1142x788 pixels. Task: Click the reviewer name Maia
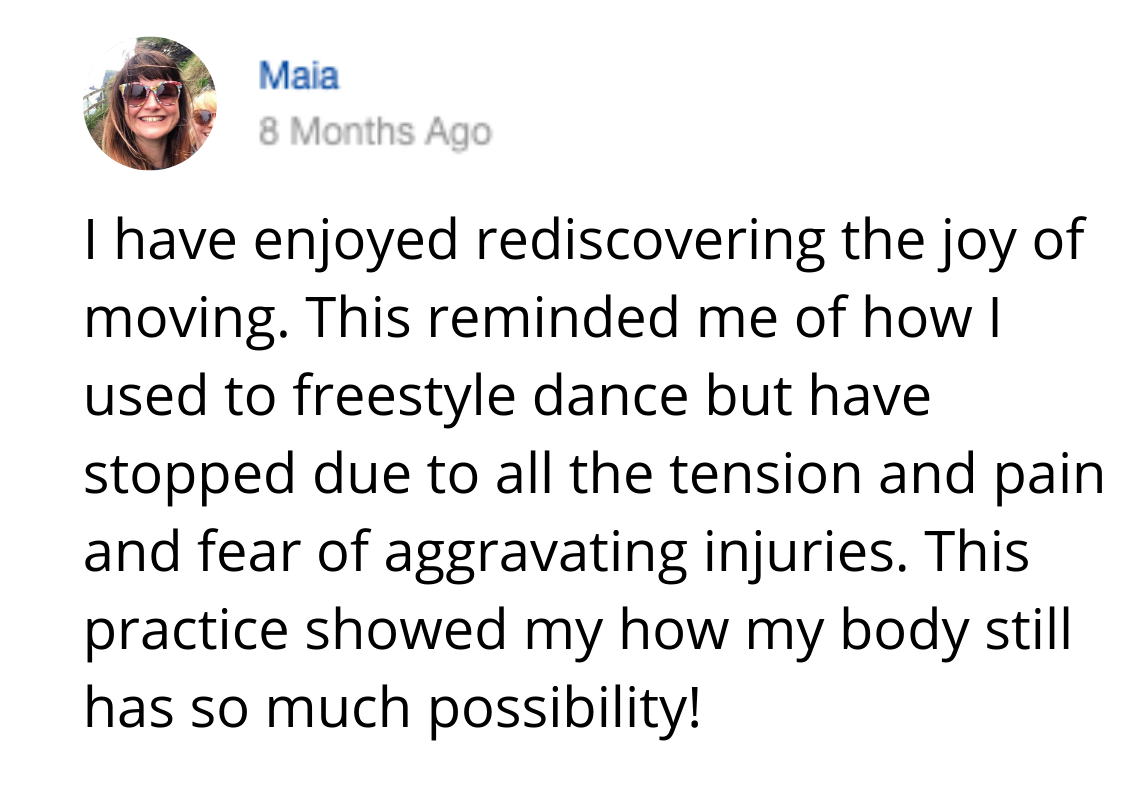click(x=299, y=76)
